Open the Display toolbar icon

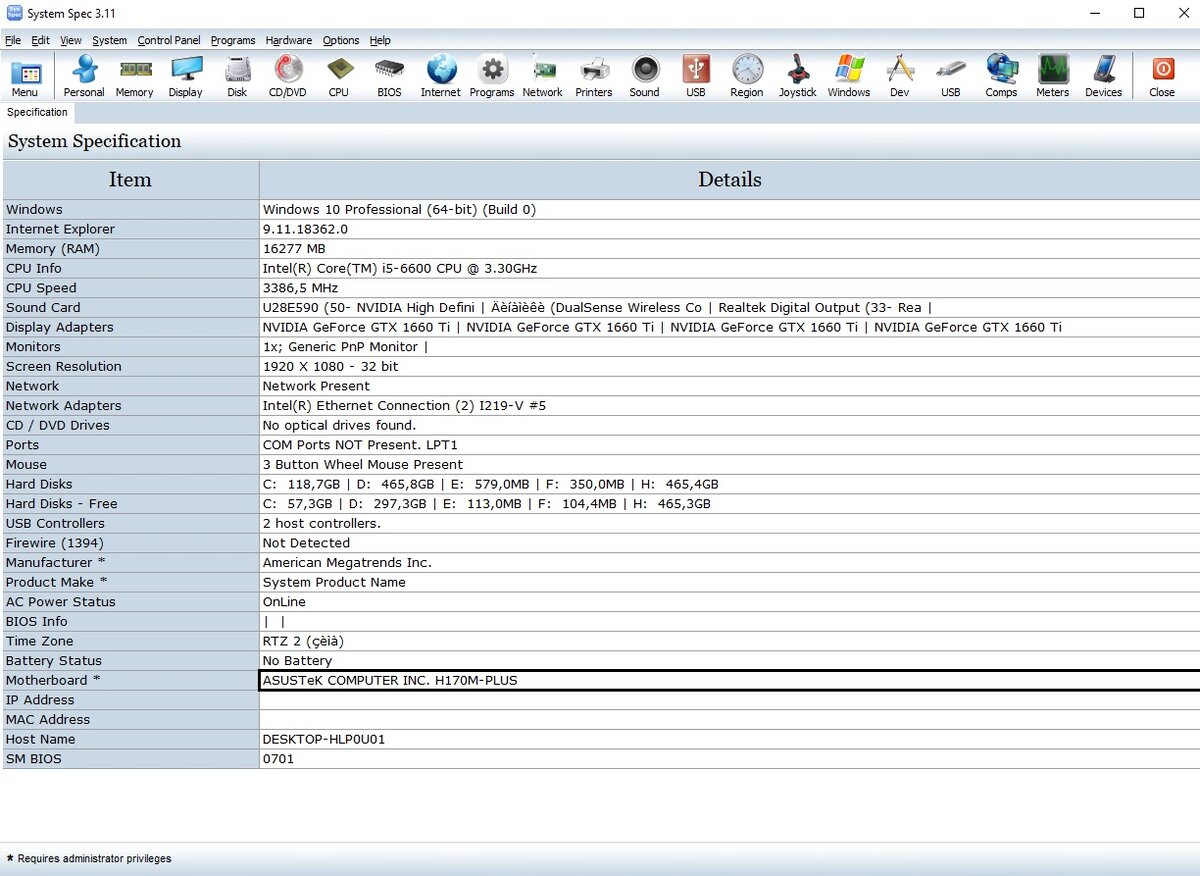click(185, 77)
